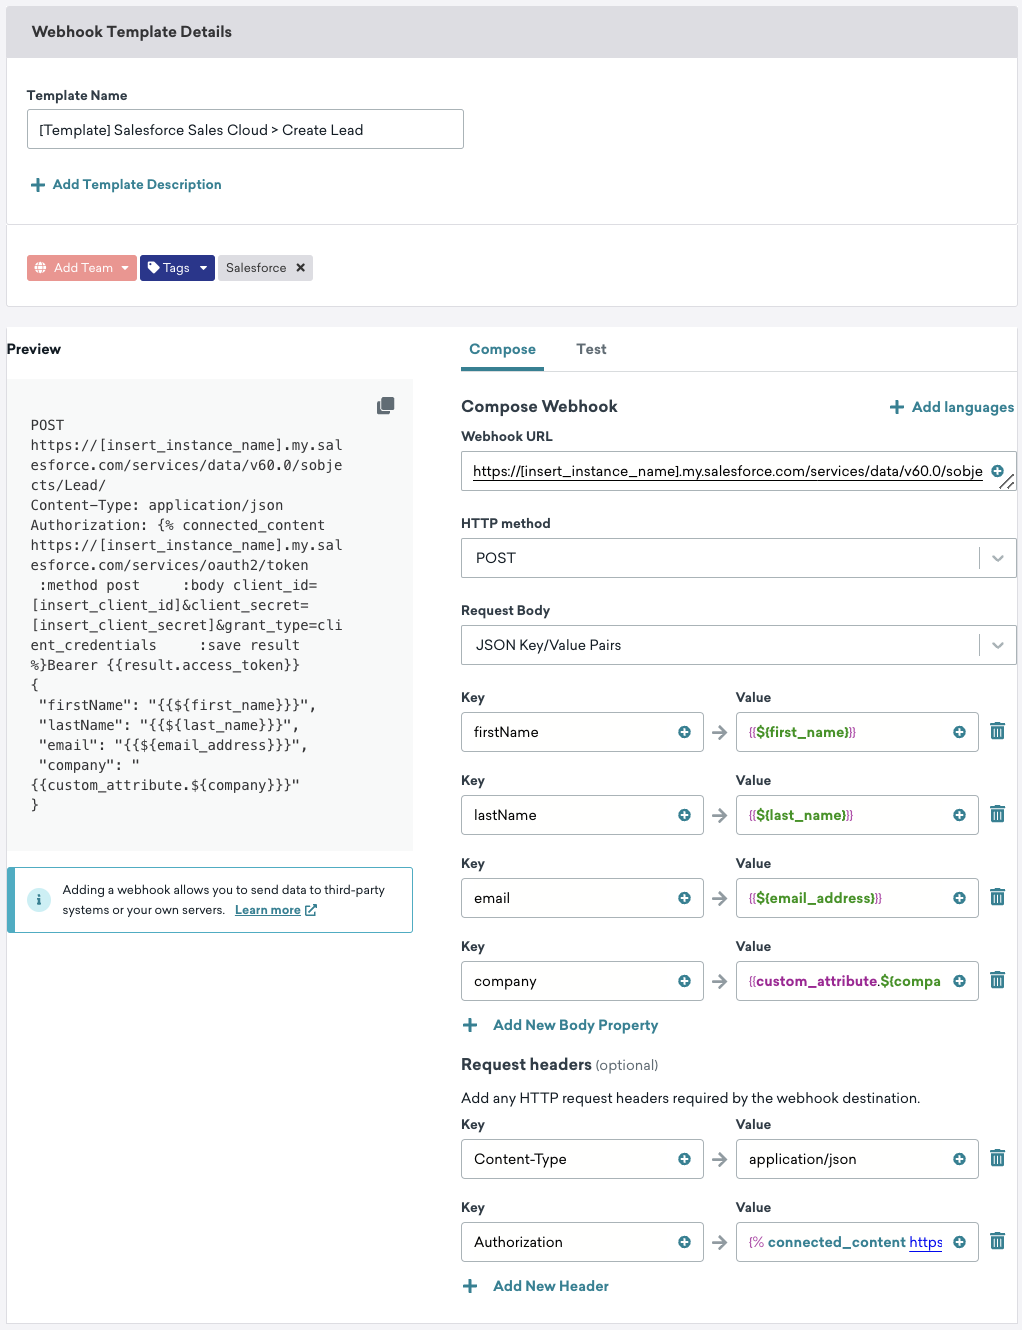
Task: Click plus icon in lastName key field
Action: tap(684, 815)
